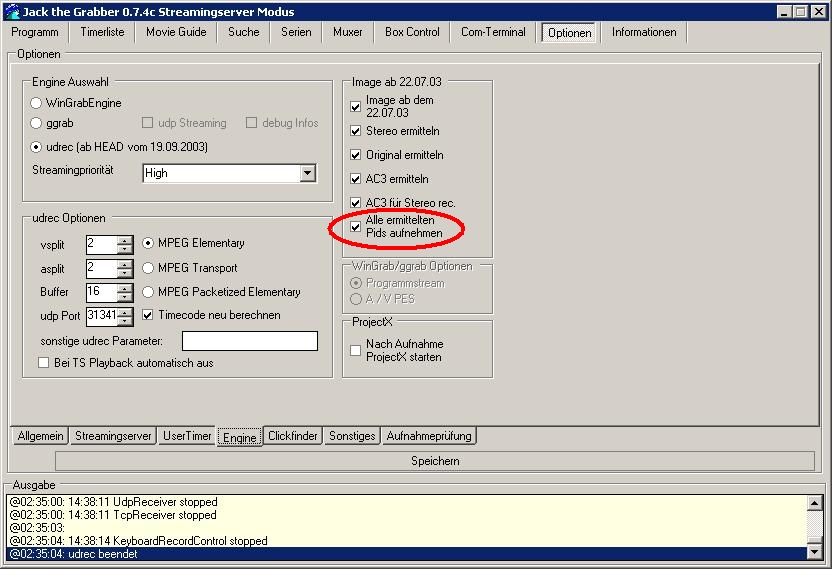
Task: Open the Sonstiges options sub-tab
Action: [352, 436]
